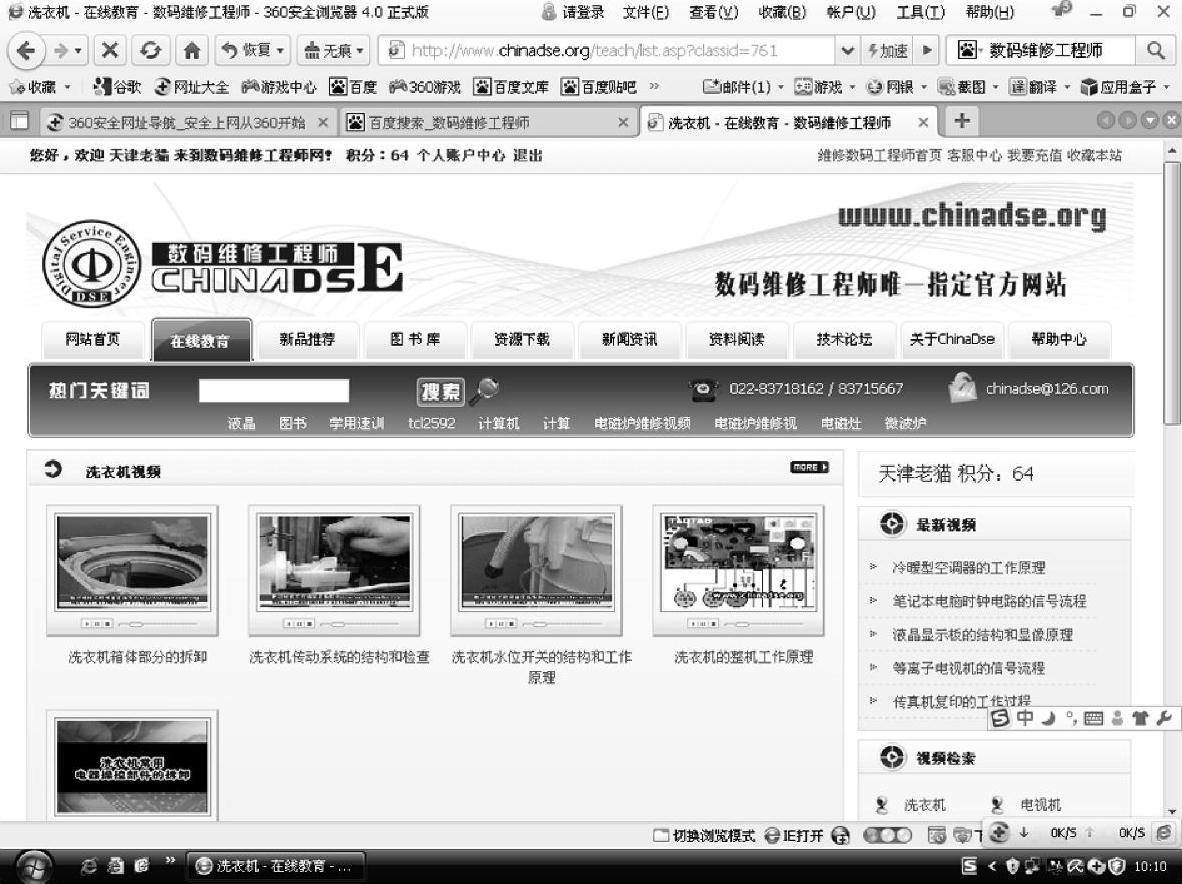Open the 谷歌 bookmark

117,87
